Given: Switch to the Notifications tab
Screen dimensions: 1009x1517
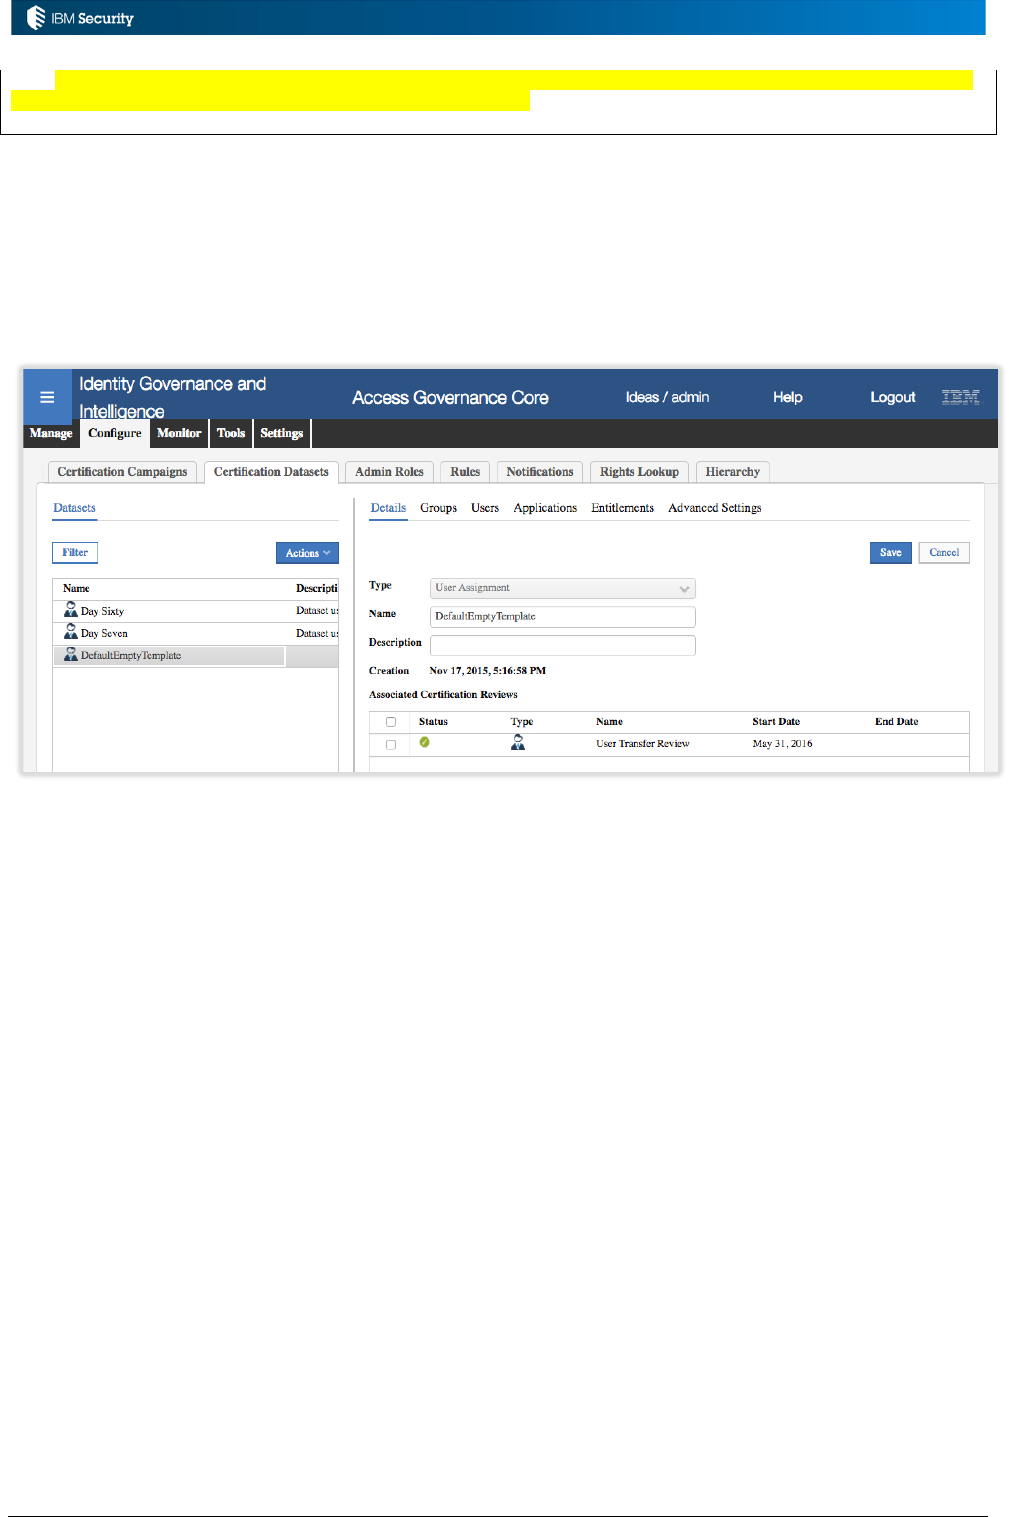Looking at the screenshot, I should 540,472.
